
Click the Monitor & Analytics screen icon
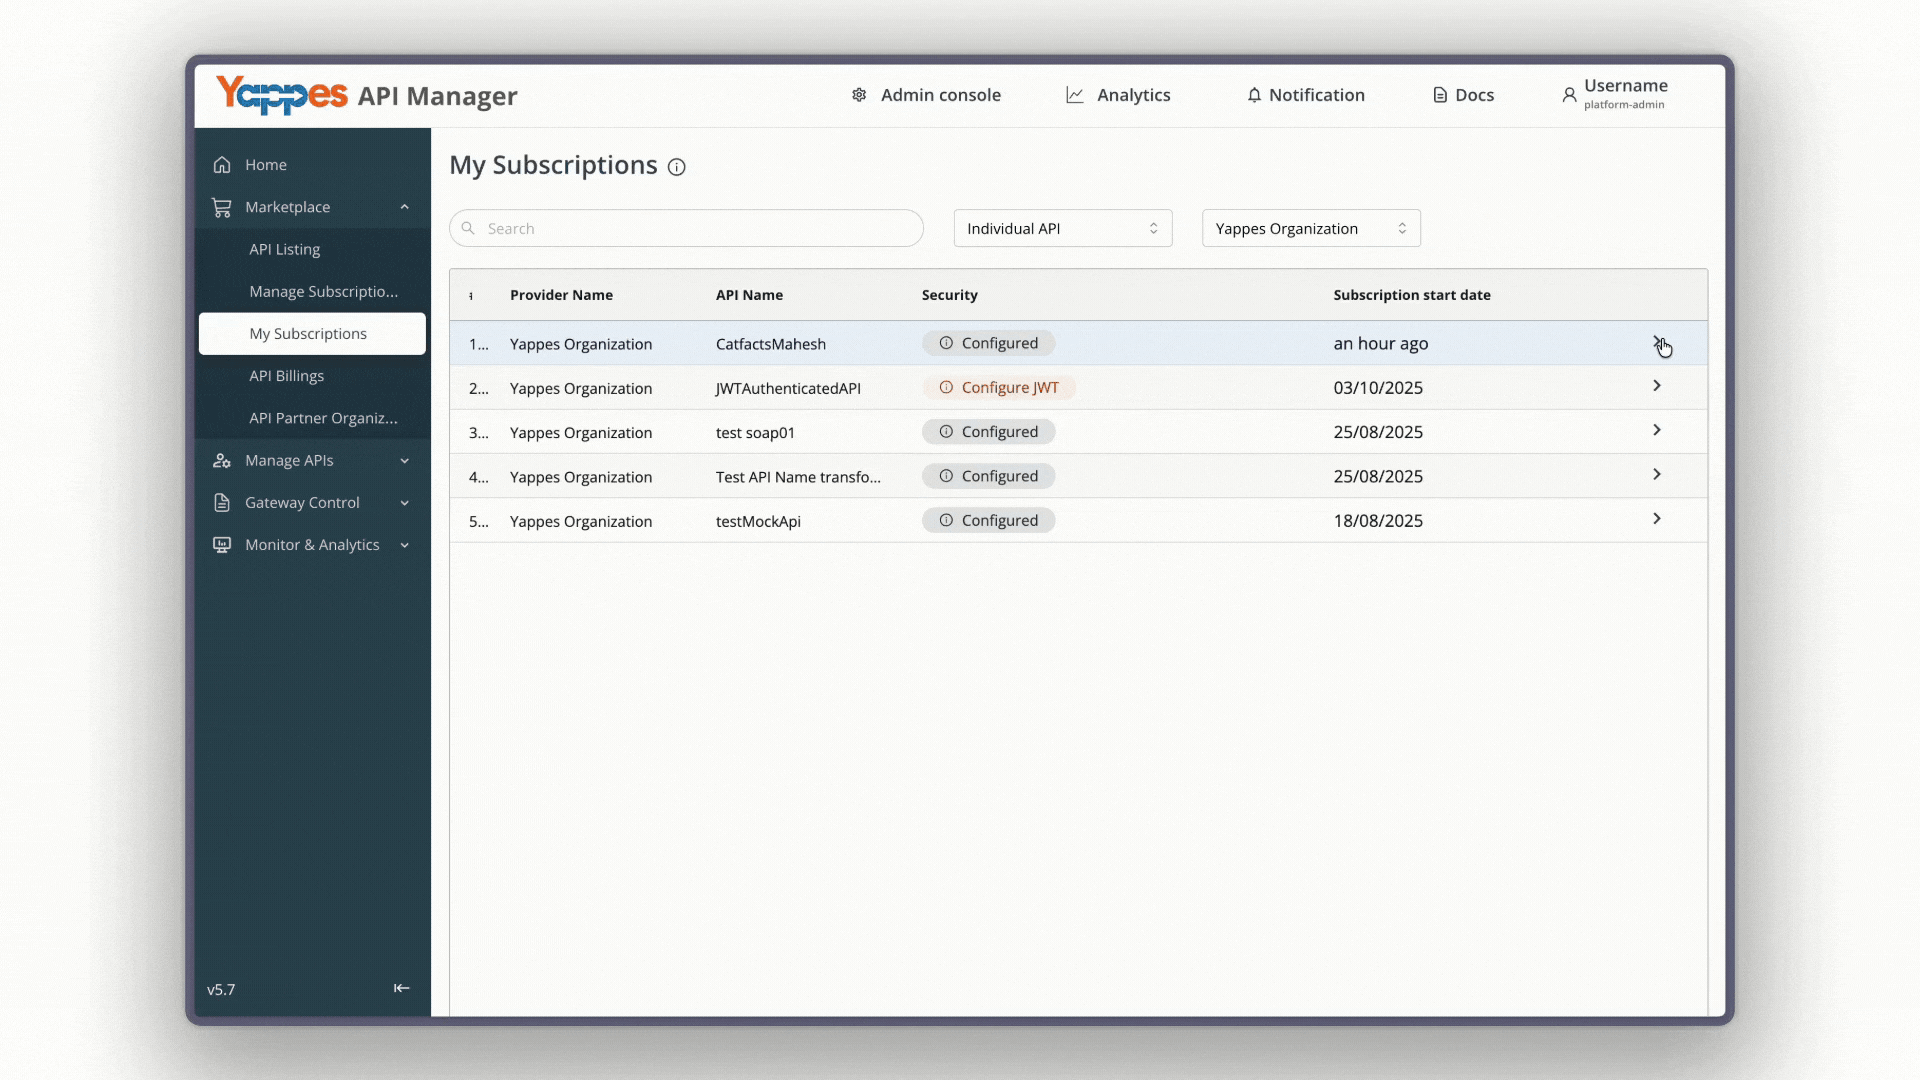pyautogui.click(x=222, y=545)
